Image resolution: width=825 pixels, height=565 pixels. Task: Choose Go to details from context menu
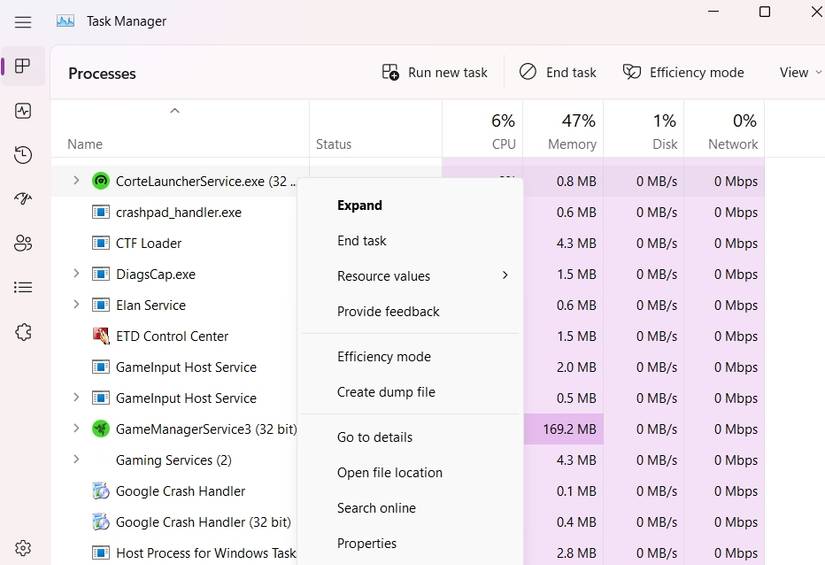click(x=375, y=437)
